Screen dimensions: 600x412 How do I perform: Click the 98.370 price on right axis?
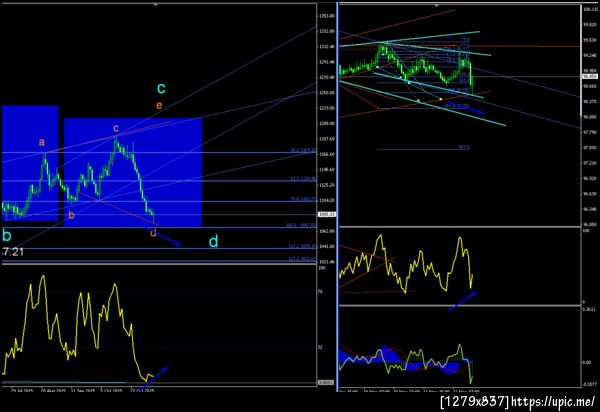coord(590,101)
